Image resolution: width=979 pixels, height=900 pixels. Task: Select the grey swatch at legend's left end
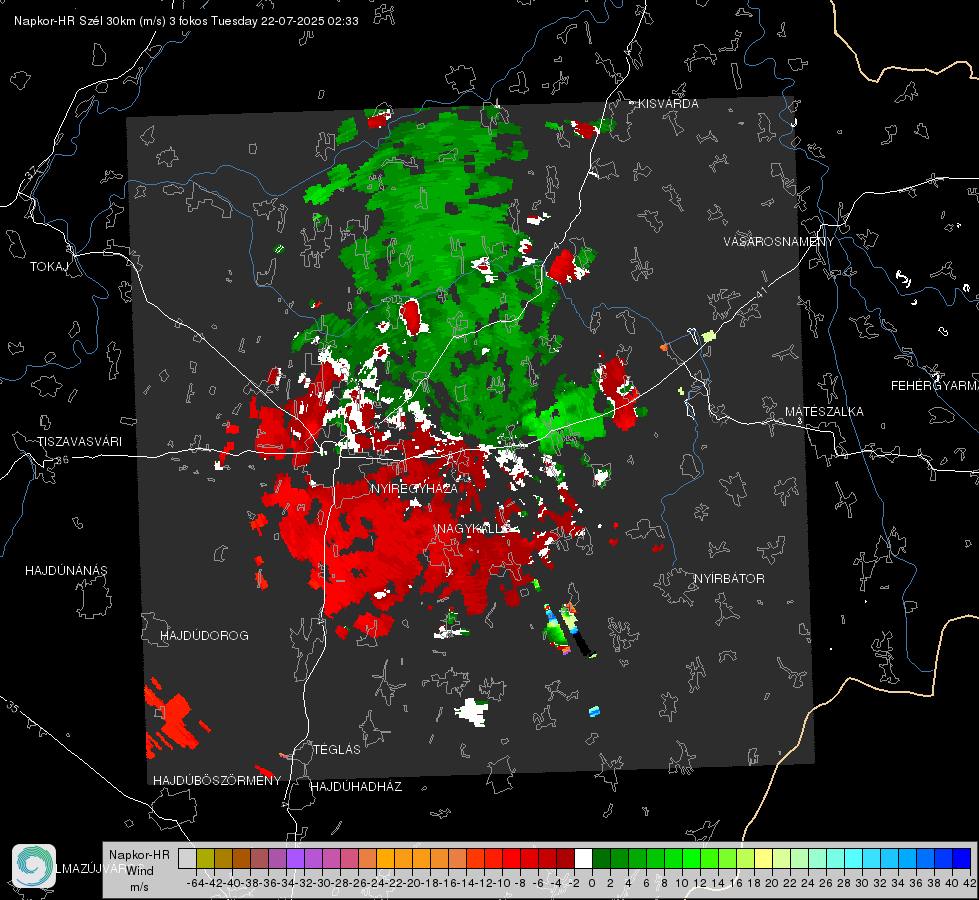187,859
